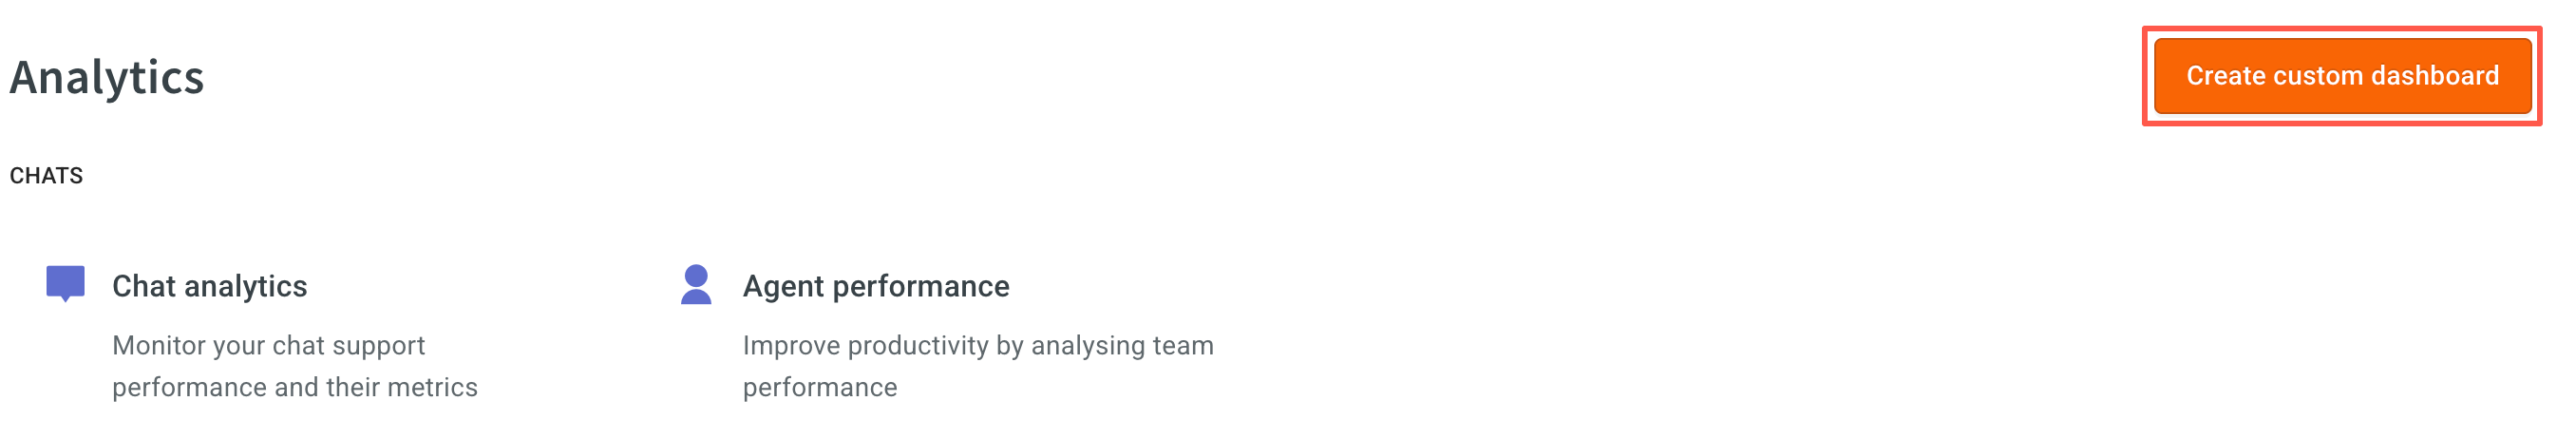Screen dimensions: 2576x439
Task: Click the word 'Chat' in the Chat analytics title
Action: (144, 286)
